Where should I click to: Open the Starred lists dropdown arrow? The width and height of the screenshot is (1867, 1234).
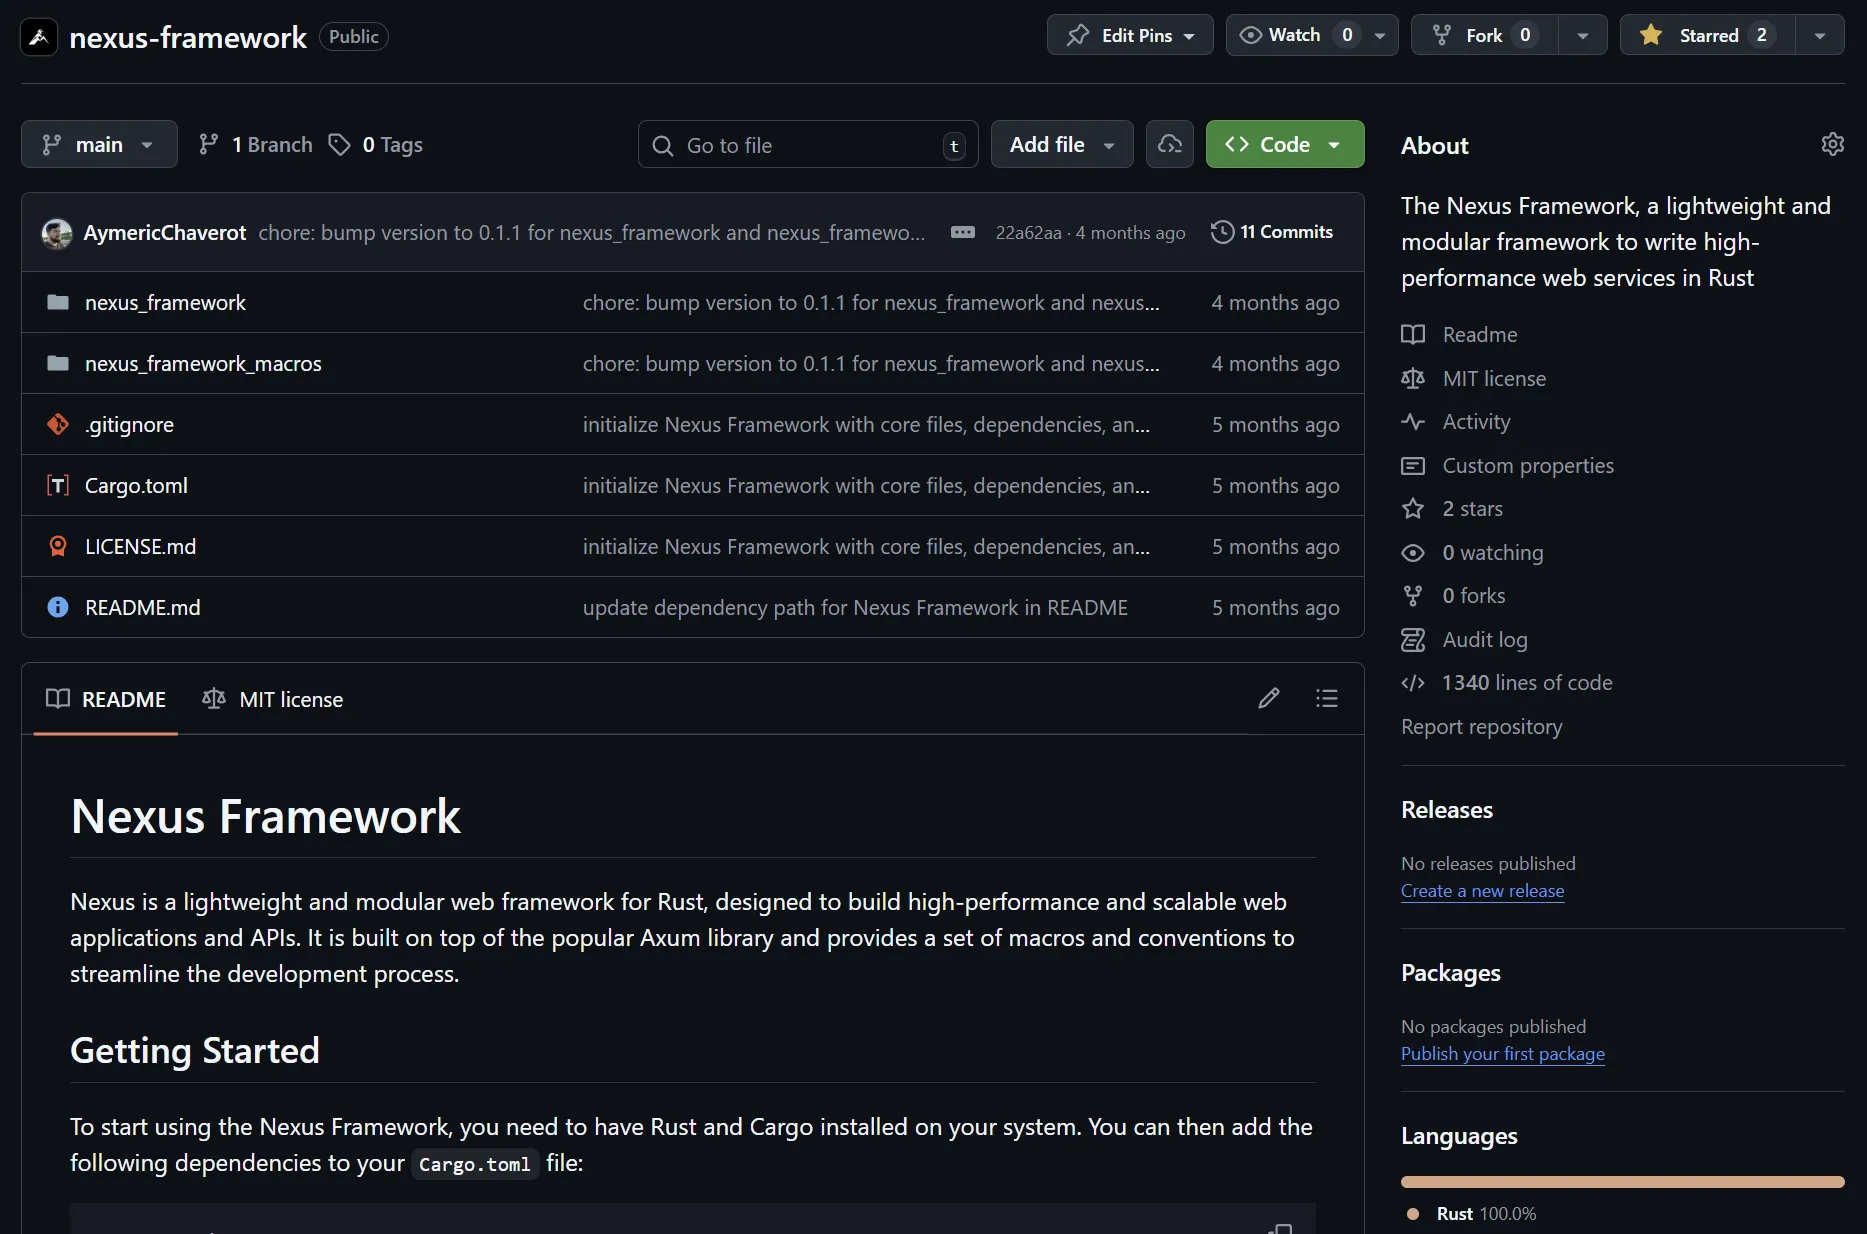[x=1820, y=35]
